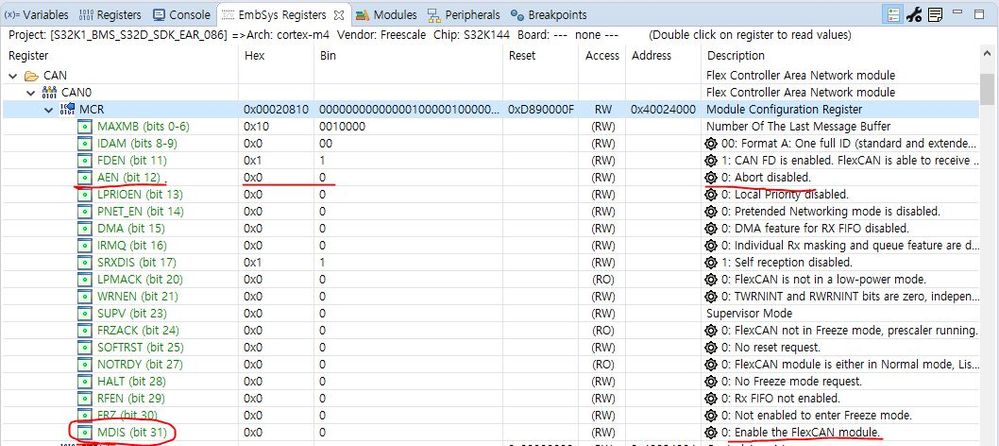Select the HALT bit 28 field
This screenshot has width=999, height=446.
coord(131,381)
